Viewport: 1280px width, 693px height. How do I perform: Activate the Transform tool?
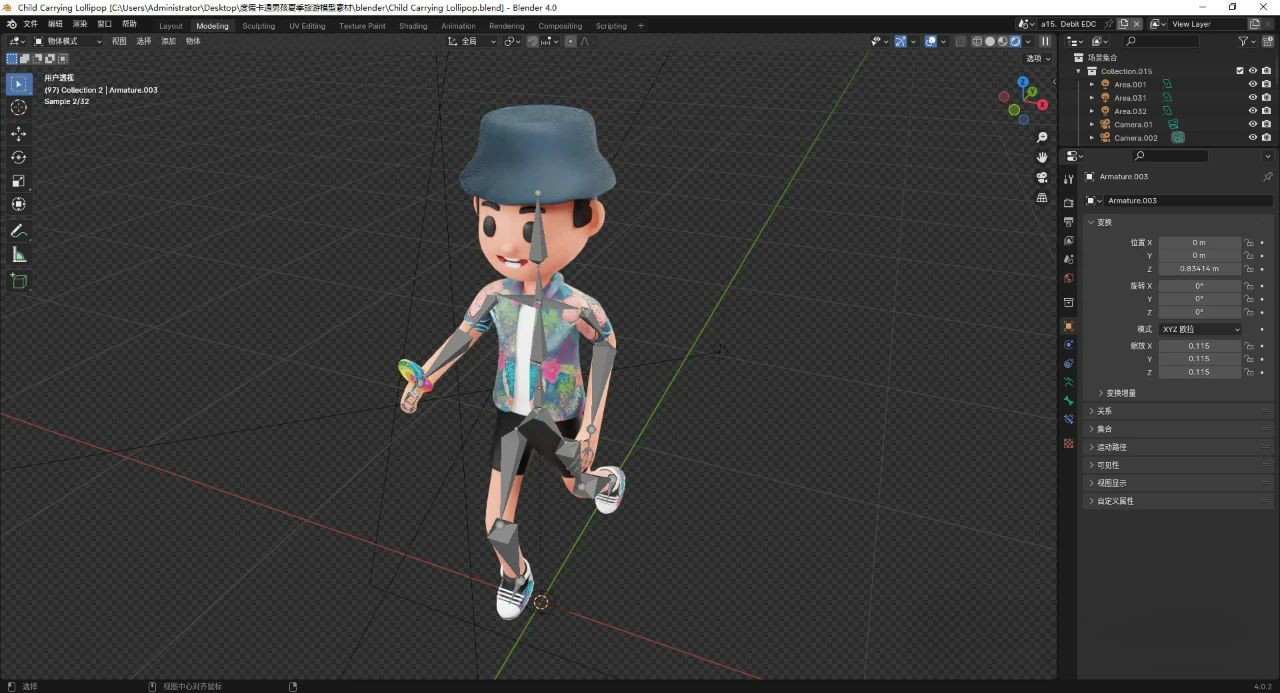pos(18,204)
